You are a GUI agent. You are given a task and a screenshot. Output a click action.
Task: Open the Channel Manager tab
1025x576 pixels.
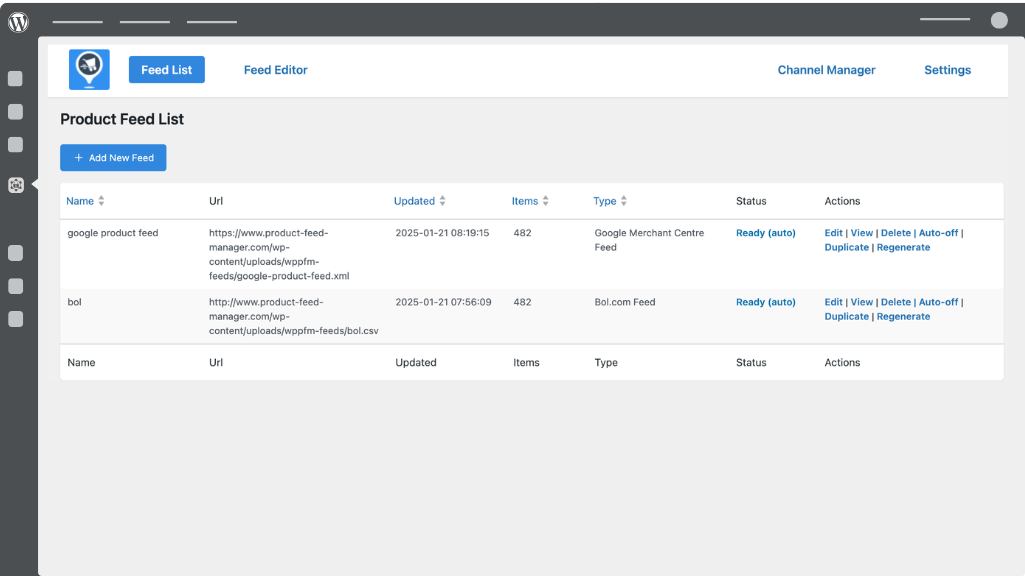(826, 70)
